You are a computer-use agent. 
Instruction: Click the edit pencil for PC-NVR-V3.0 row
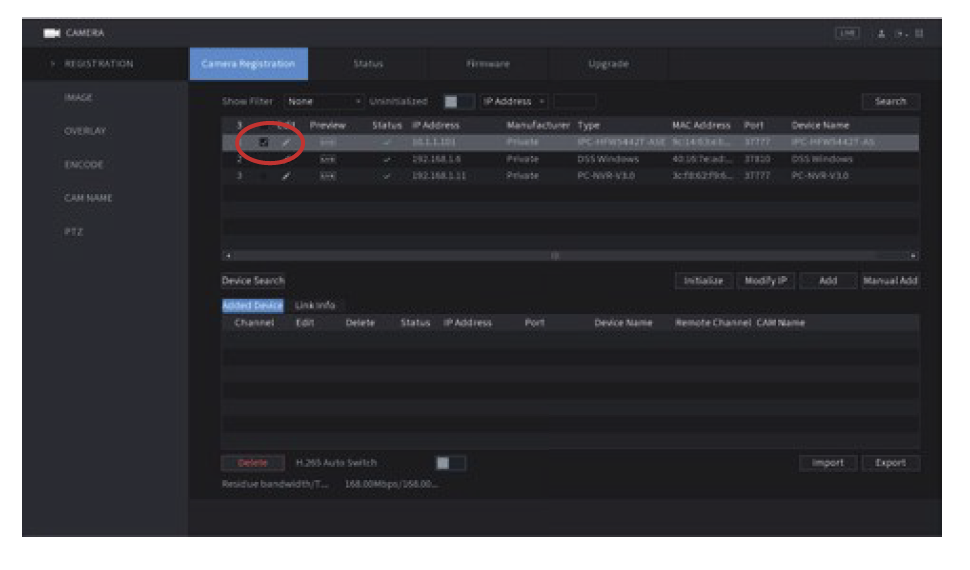click(286, 176)
